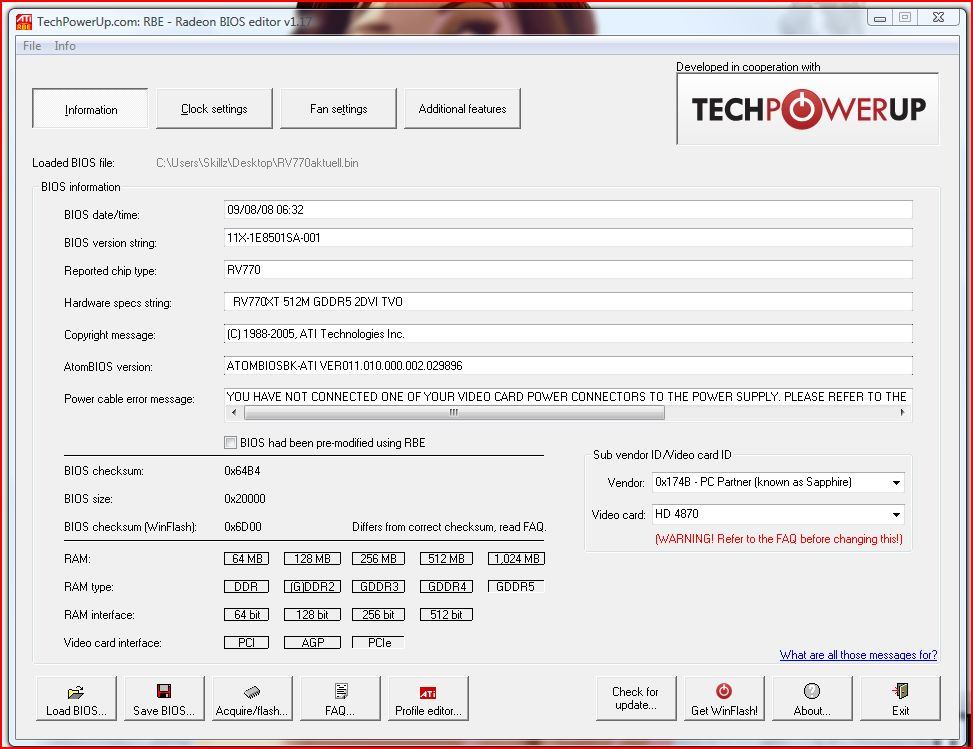The width and height of the screenshot is (973, 749).
Task: Click the BIOS version string field
Action: tap(568, 238)
